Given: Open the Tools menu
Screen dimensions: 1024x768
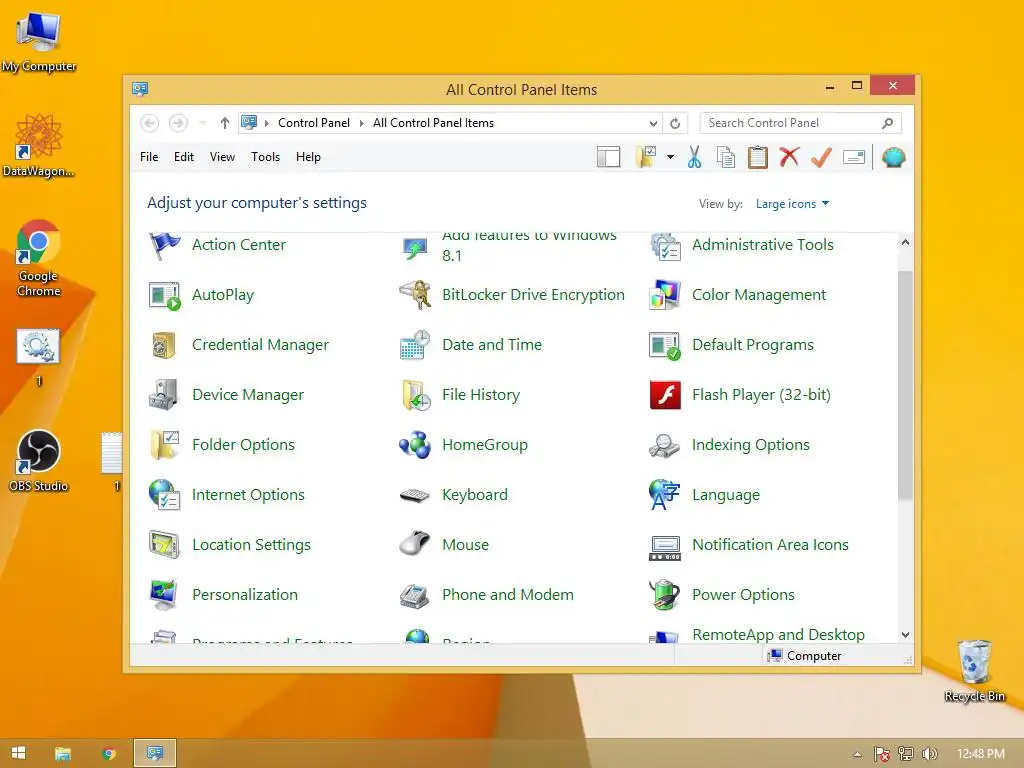Looking at the screenshot, I should tap(265, 157).
